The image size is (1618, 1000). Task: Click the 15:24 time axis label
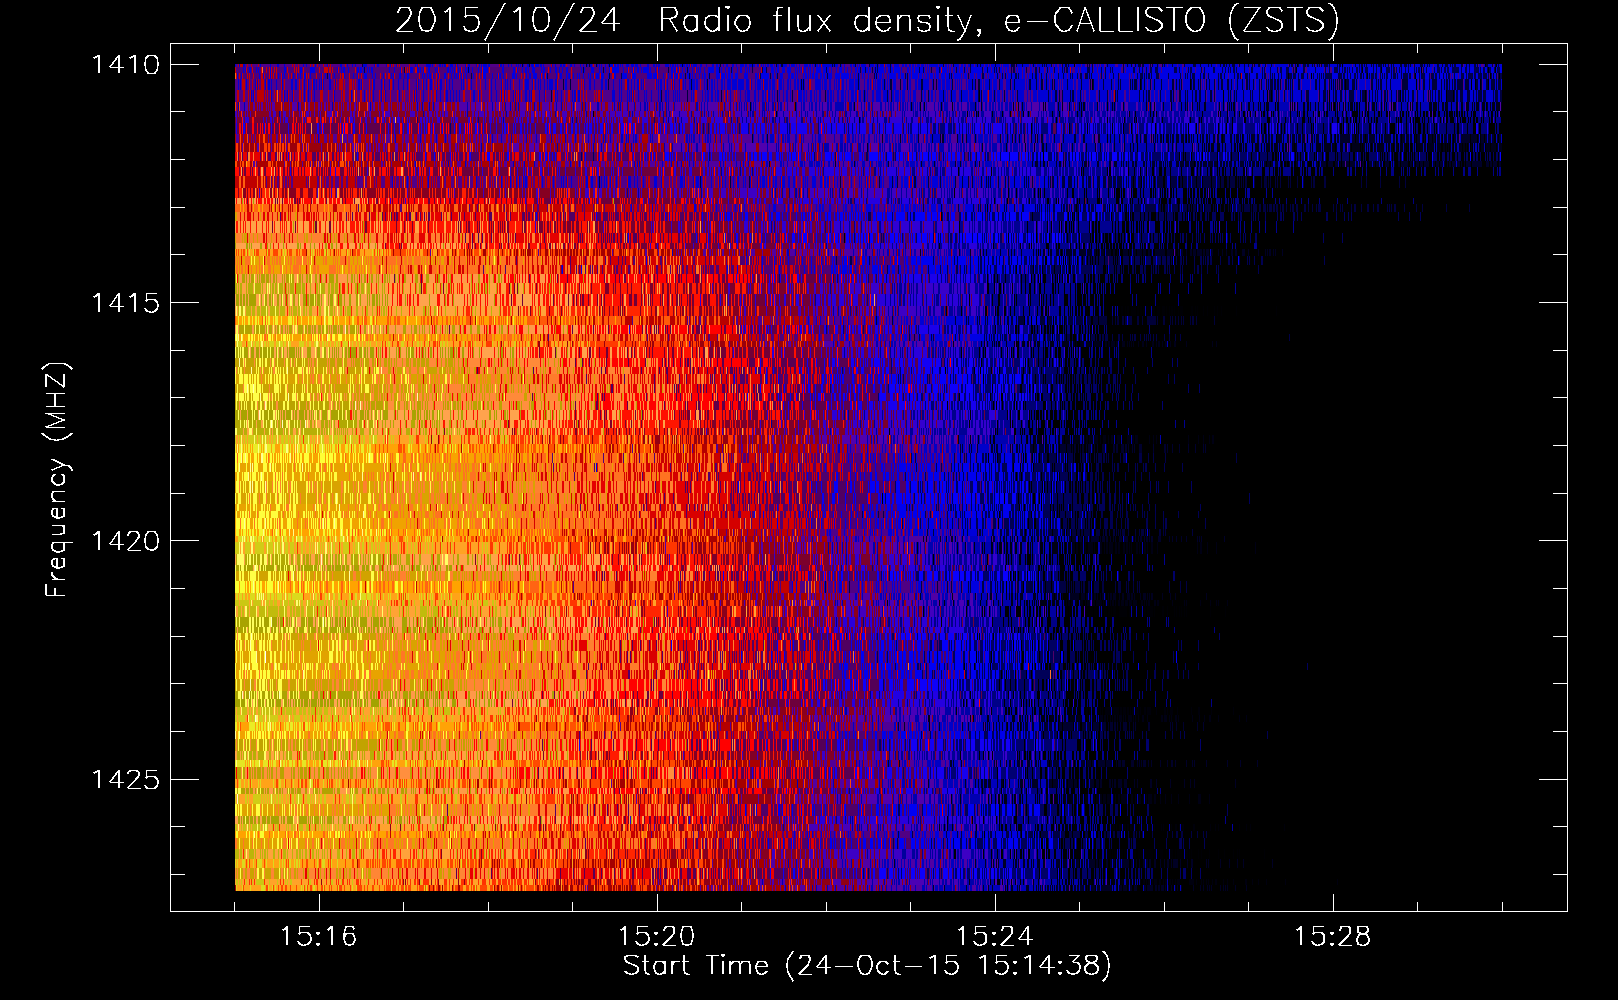click(995, 937)
